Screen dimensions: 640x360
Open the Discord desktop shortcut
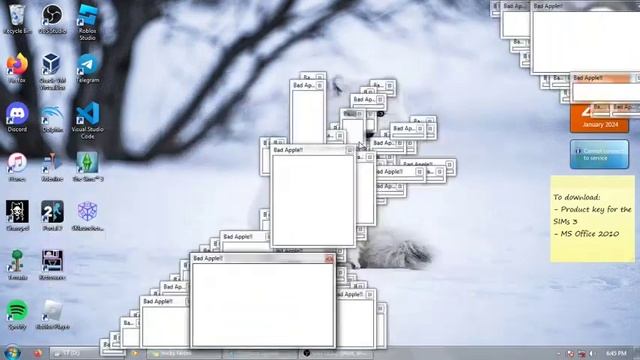coord(17,117)
